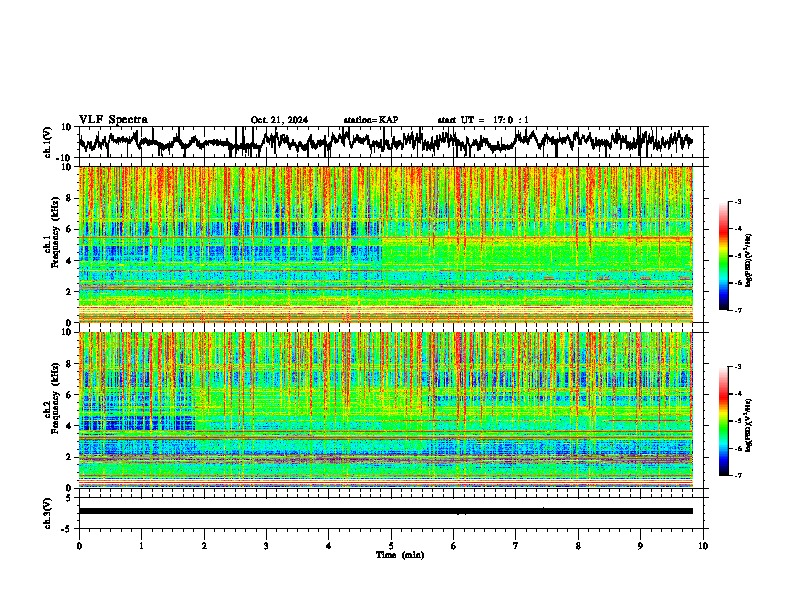Click the time axis tick label '2'

tap(204, 546)
